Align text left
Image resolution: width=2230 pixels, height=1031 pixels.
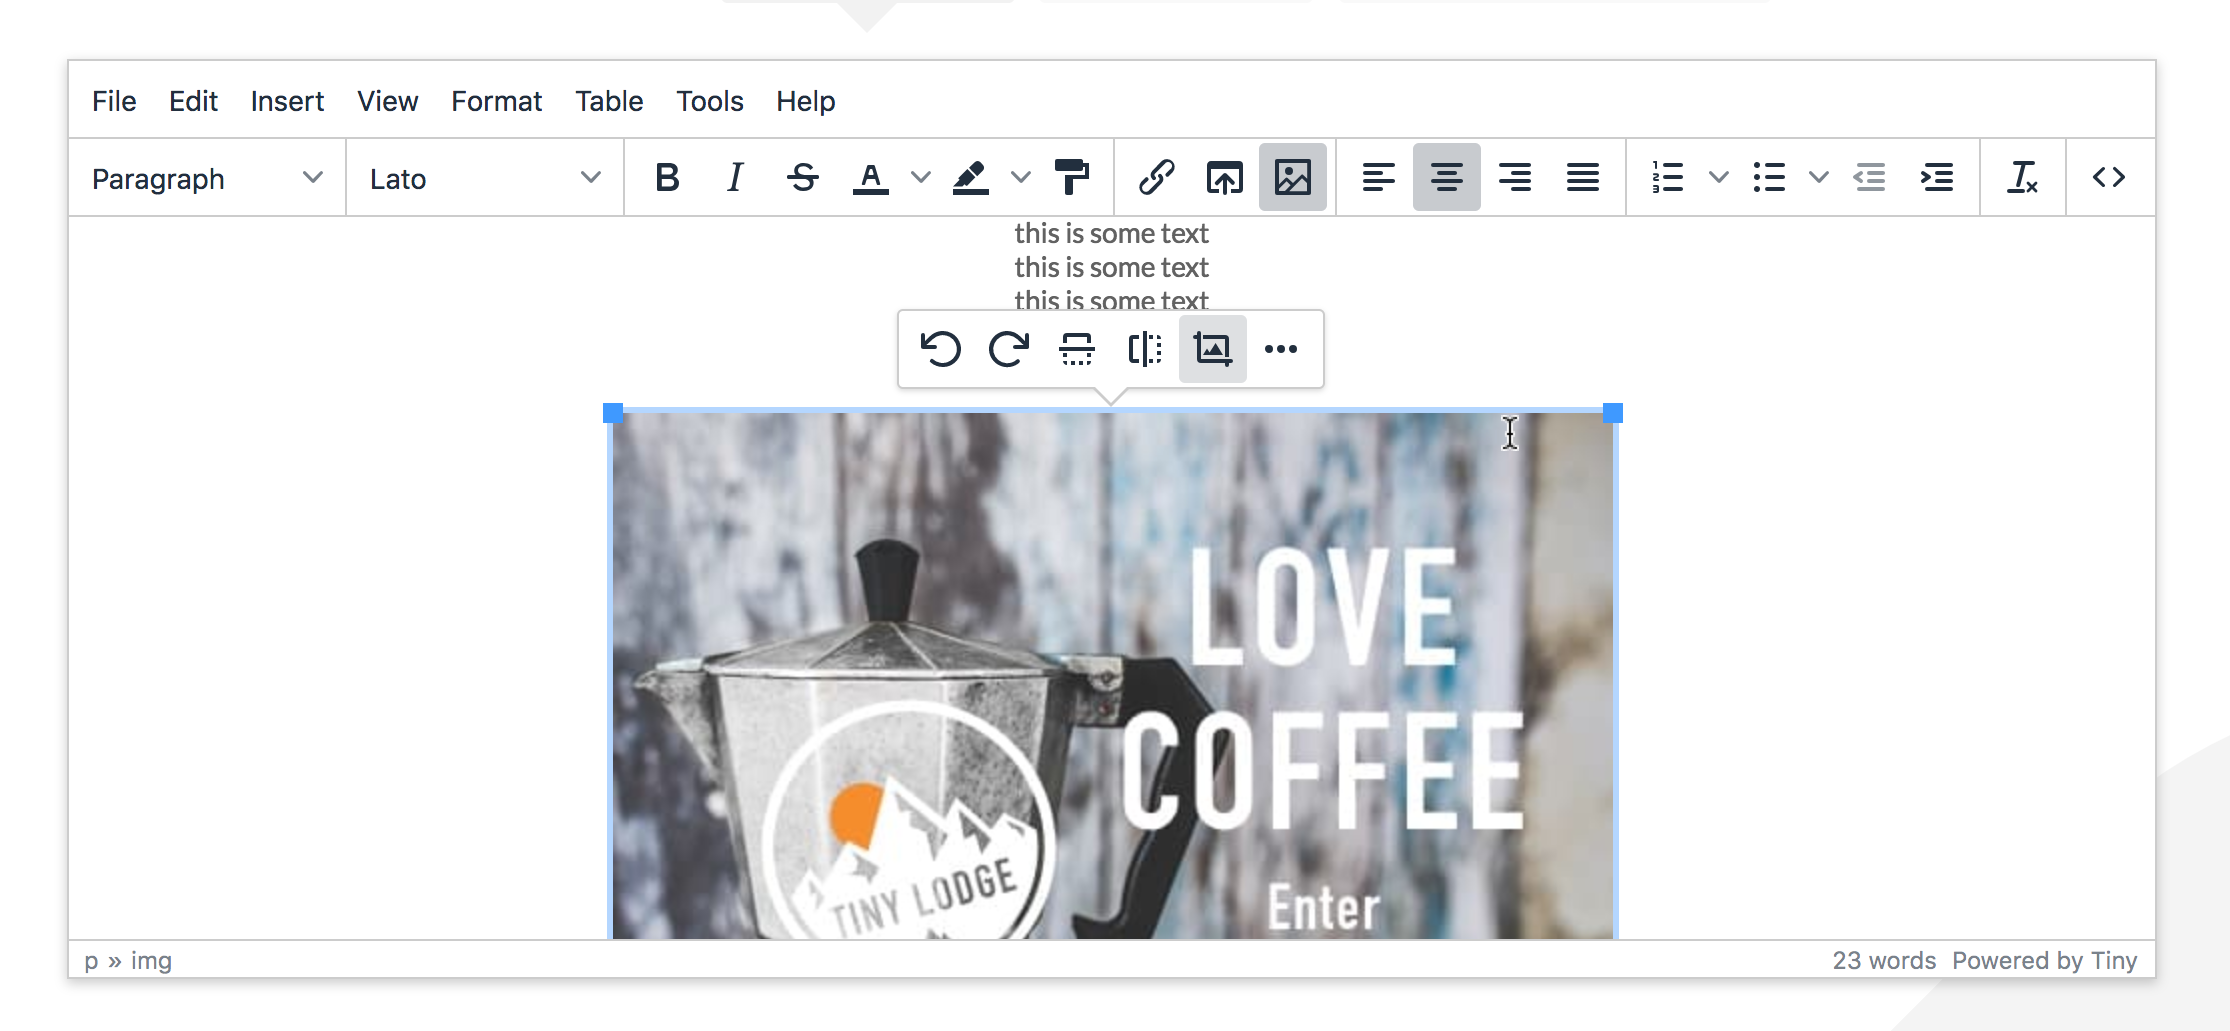pos(1379,178)
